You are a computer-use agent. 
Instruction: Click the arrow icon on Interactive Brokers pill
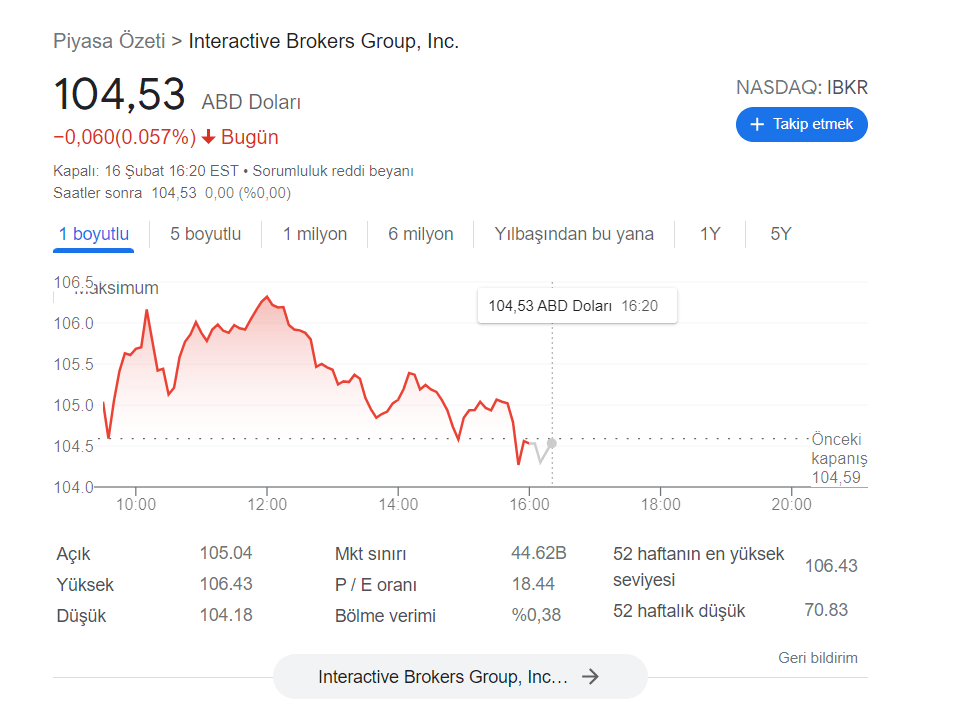point(591,676)
